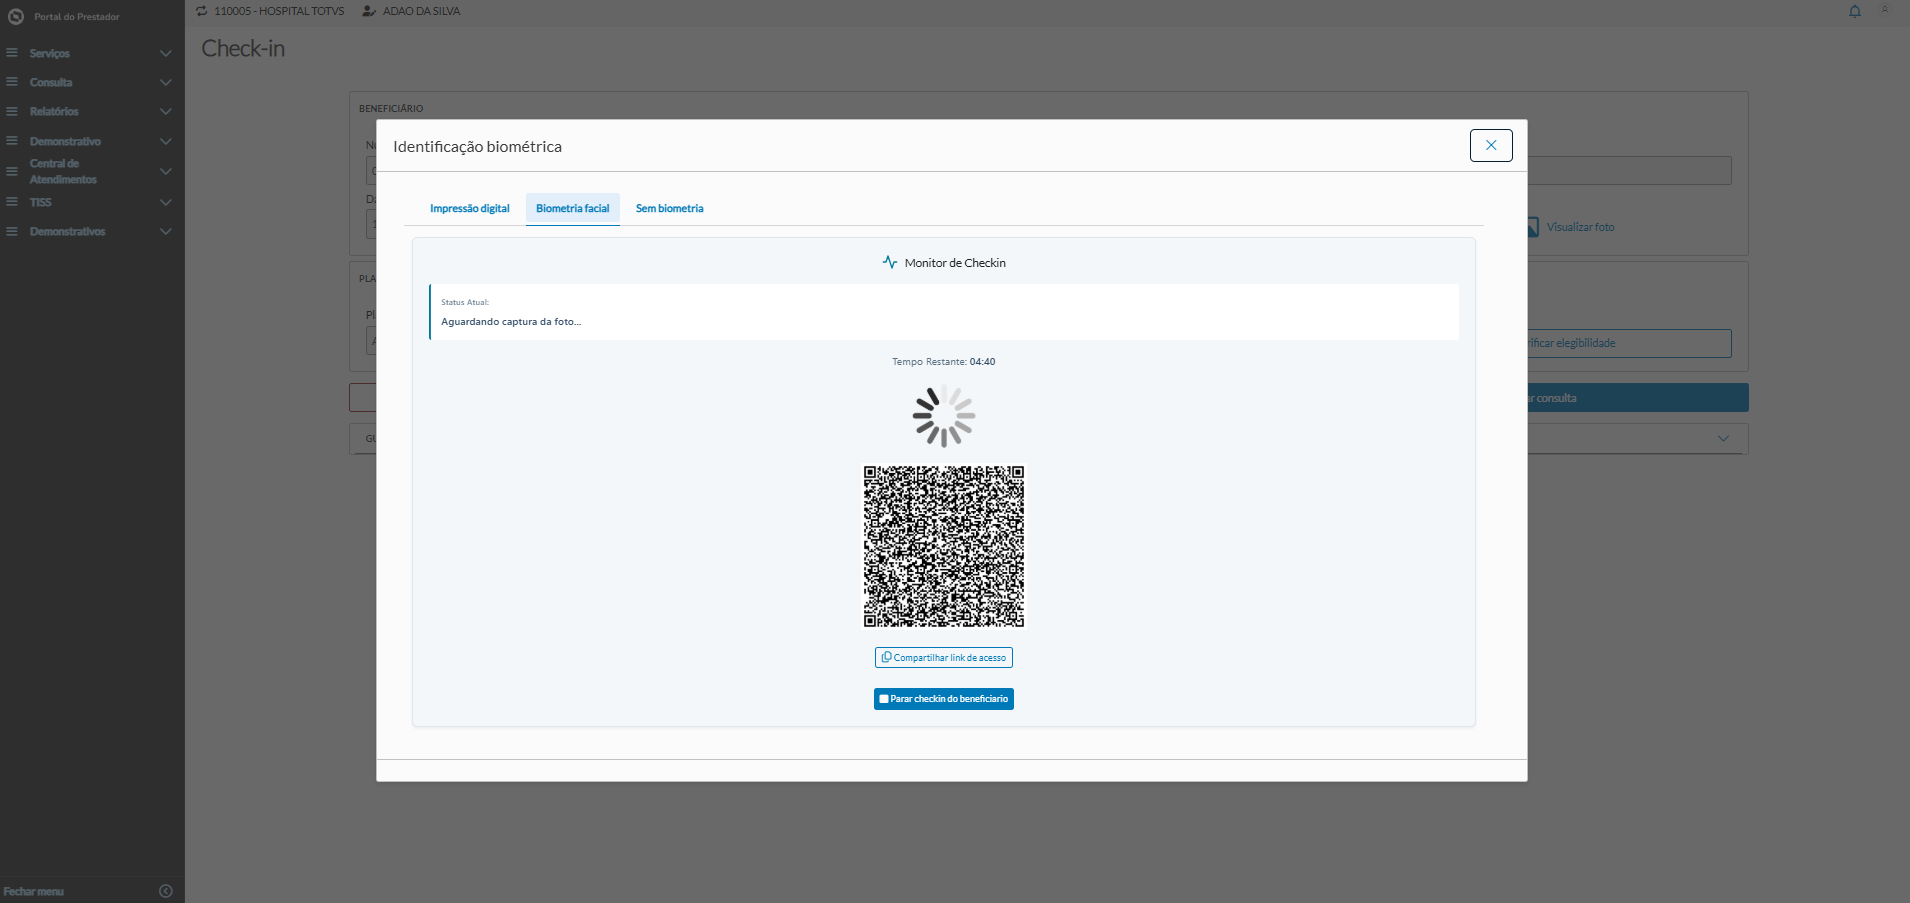Click the Tempo Restante 04:40 timer
This screenshot has height=903, width=1910.
944,362
